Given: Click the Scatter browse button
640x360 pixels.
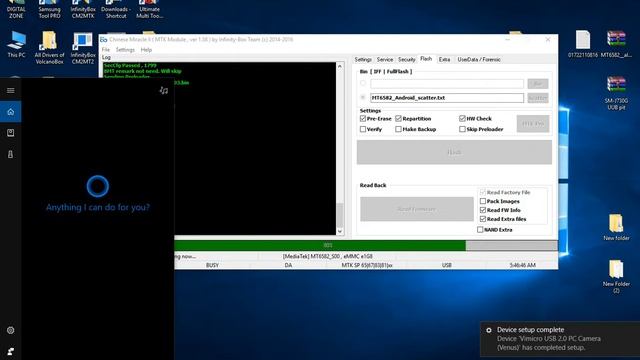Looking at the screenshot, I should click(x=538, y=98).
